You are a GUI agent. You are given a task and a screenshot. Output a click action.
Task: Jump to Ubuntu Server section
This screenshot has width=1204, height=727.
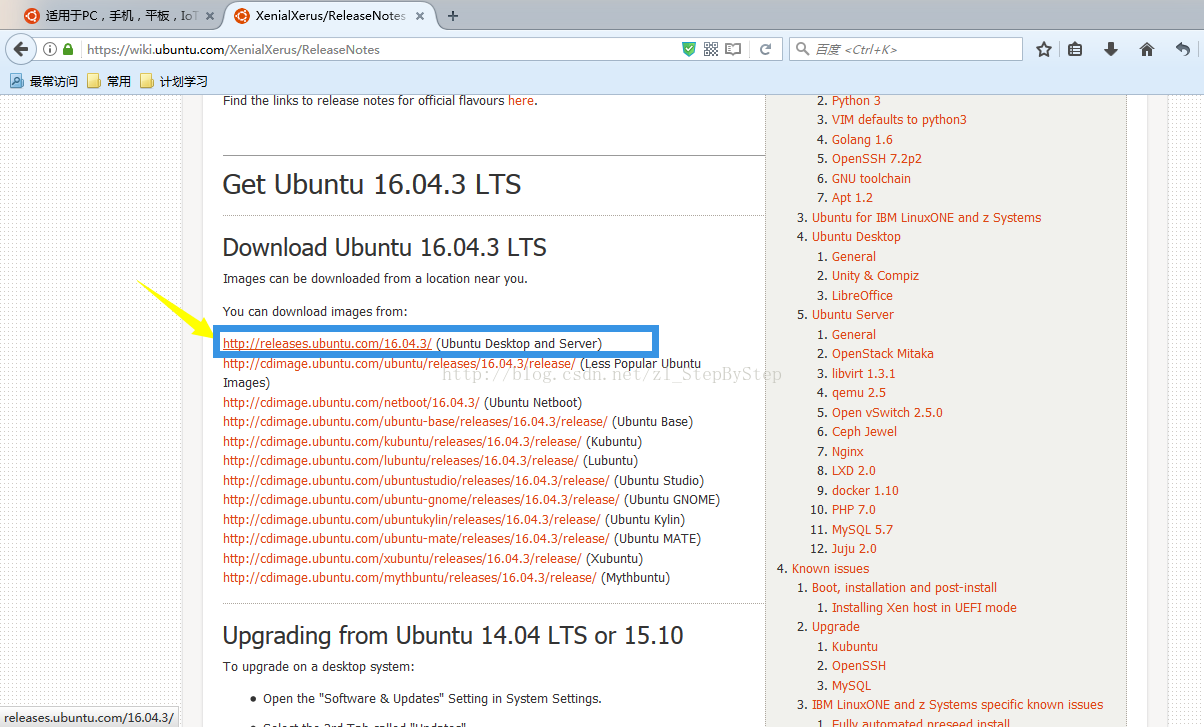[853, 314]
